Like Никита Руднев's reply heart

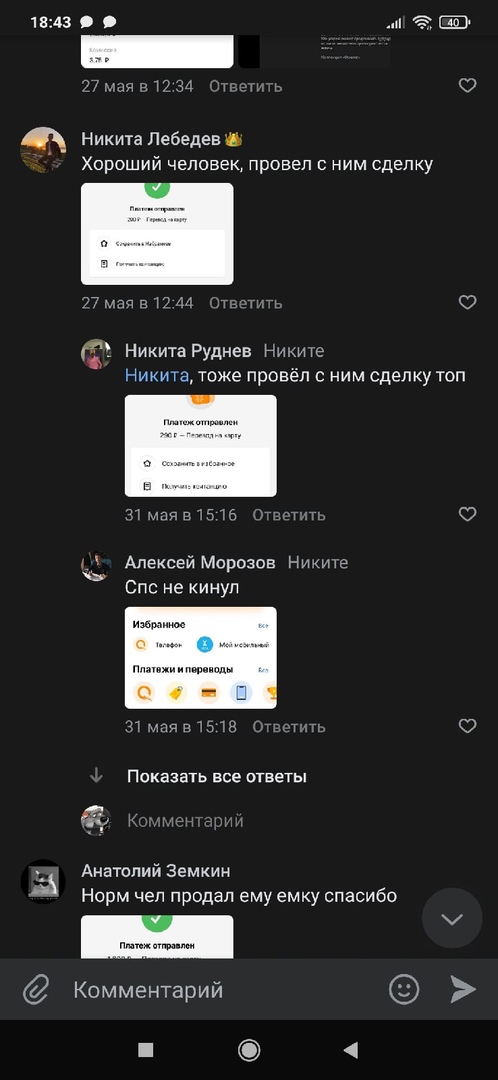(468, 514)
